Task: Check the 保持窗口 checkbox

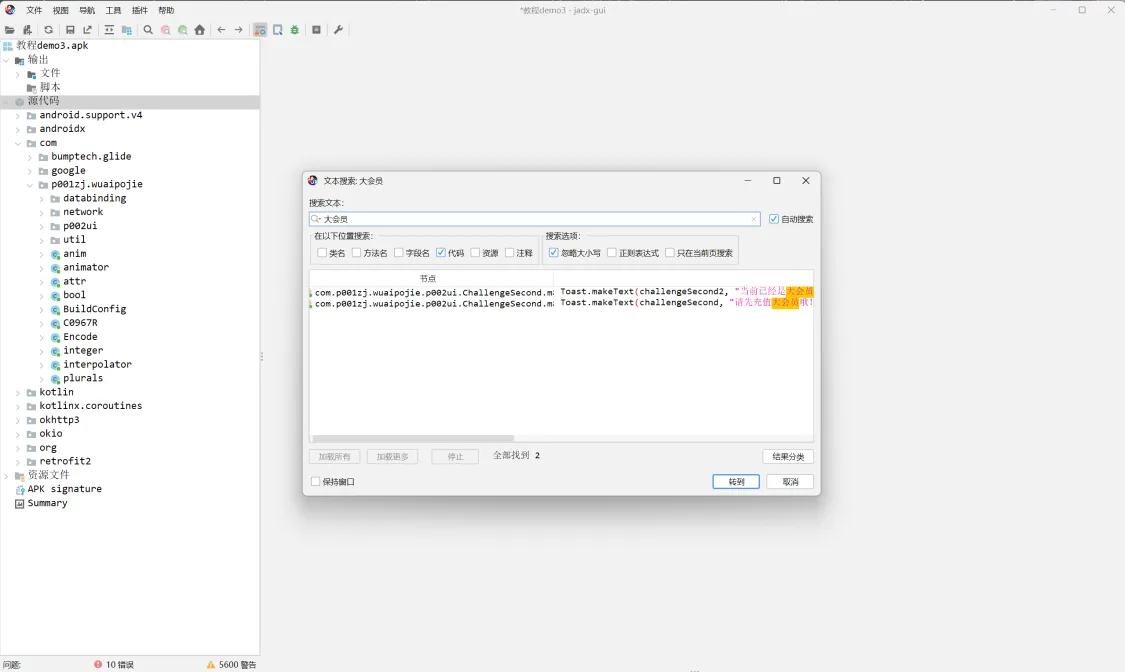Action: point(316,481)
